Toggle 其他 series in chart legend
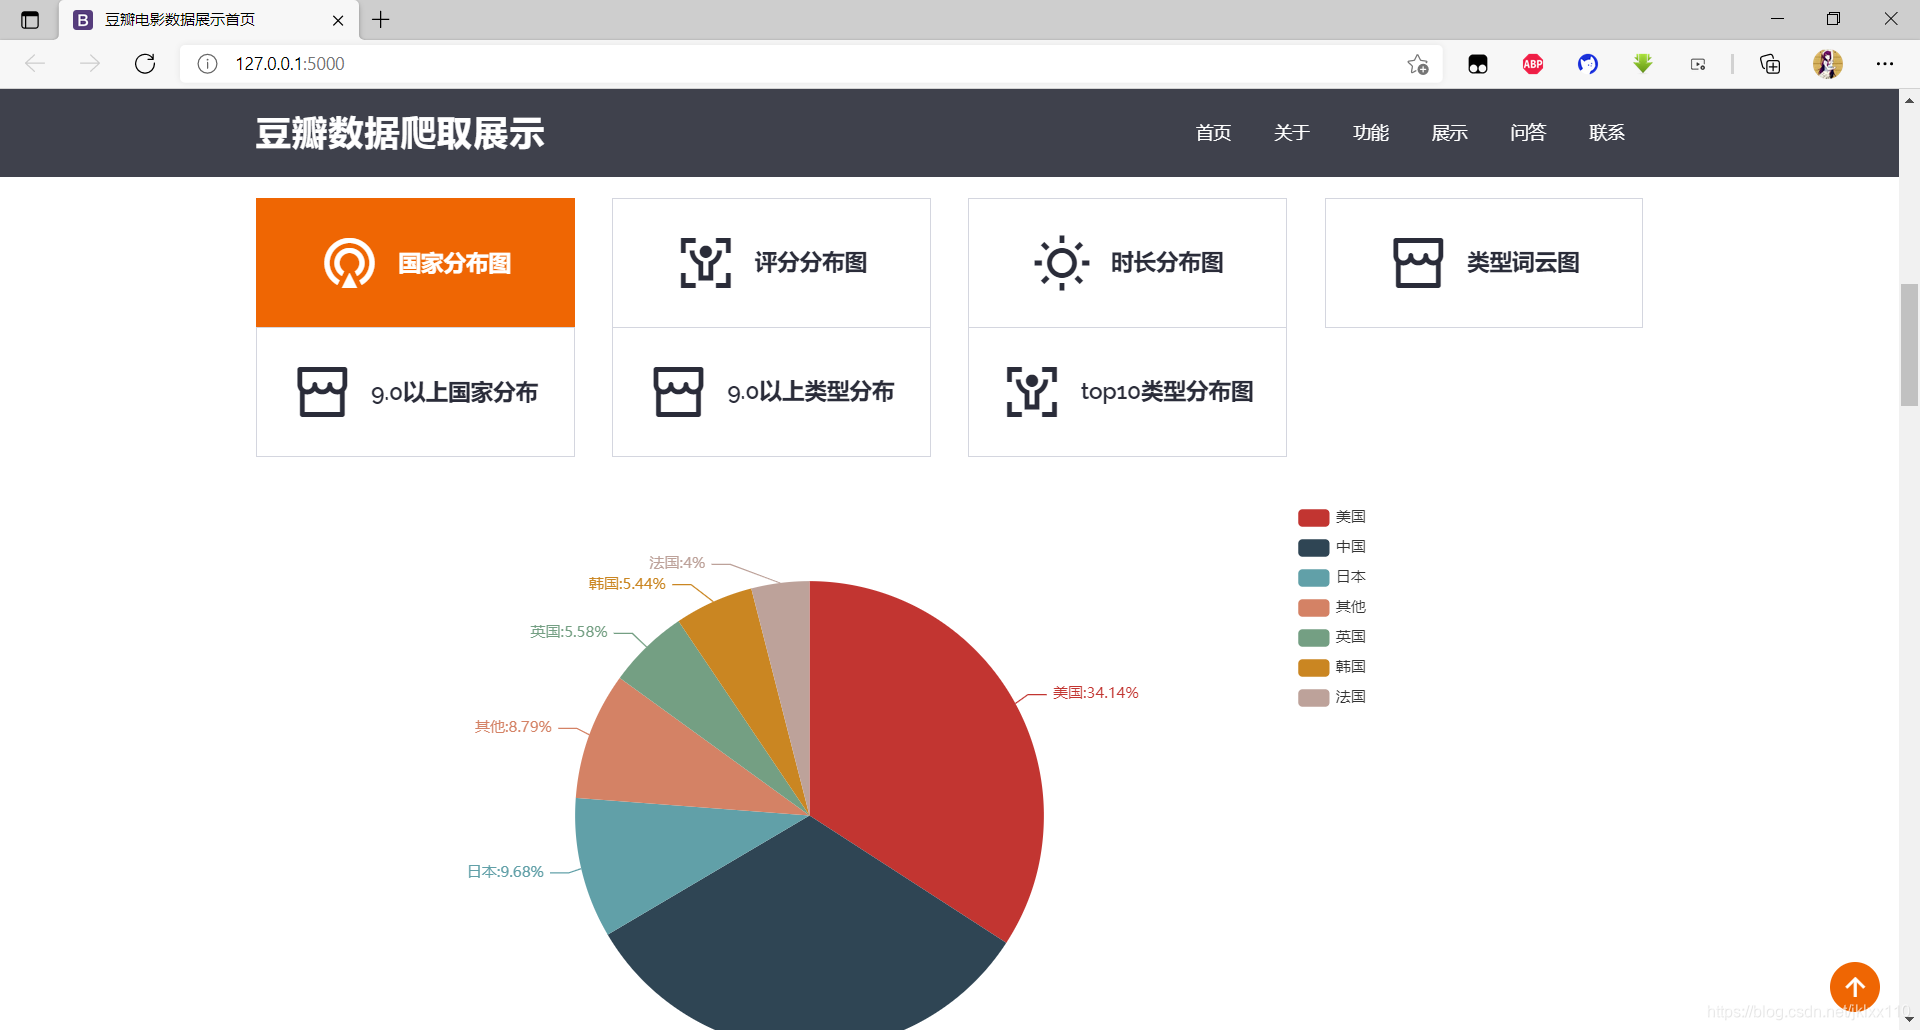This screenshot has width=1920, height=1030. coord(1332,607)
